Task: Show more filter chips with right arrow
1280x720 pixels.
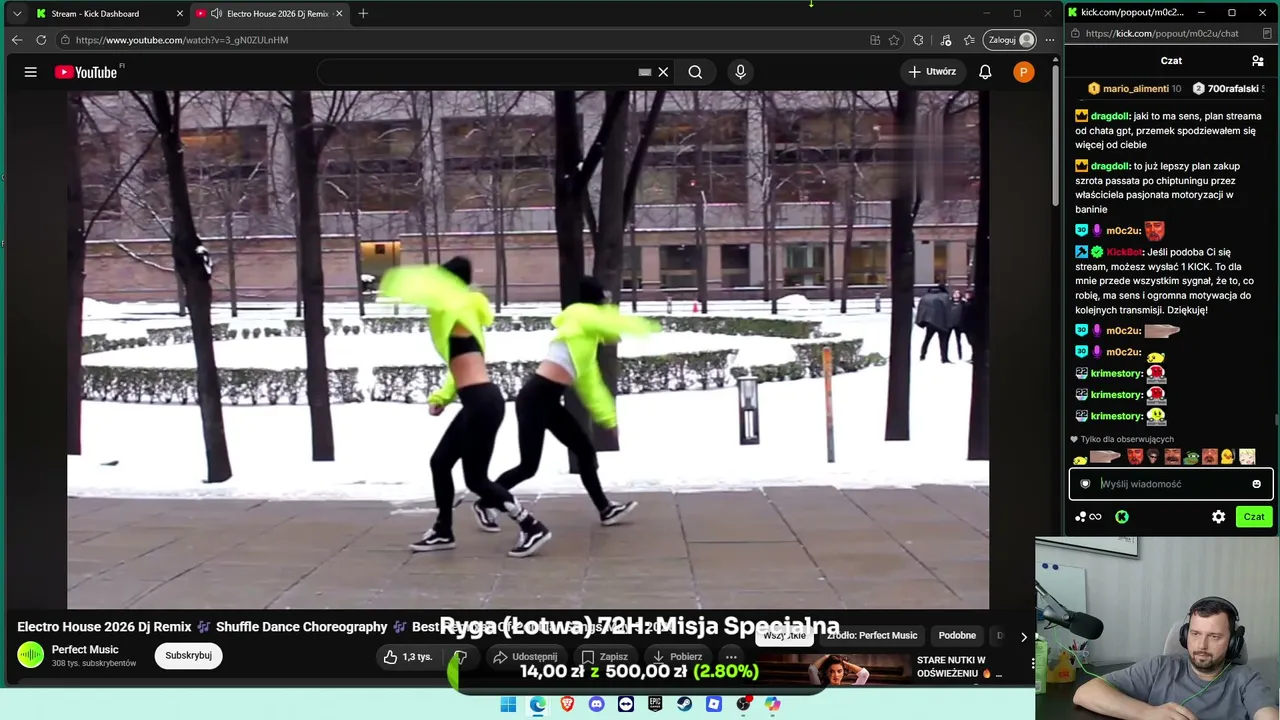Action: [1023, 636]
